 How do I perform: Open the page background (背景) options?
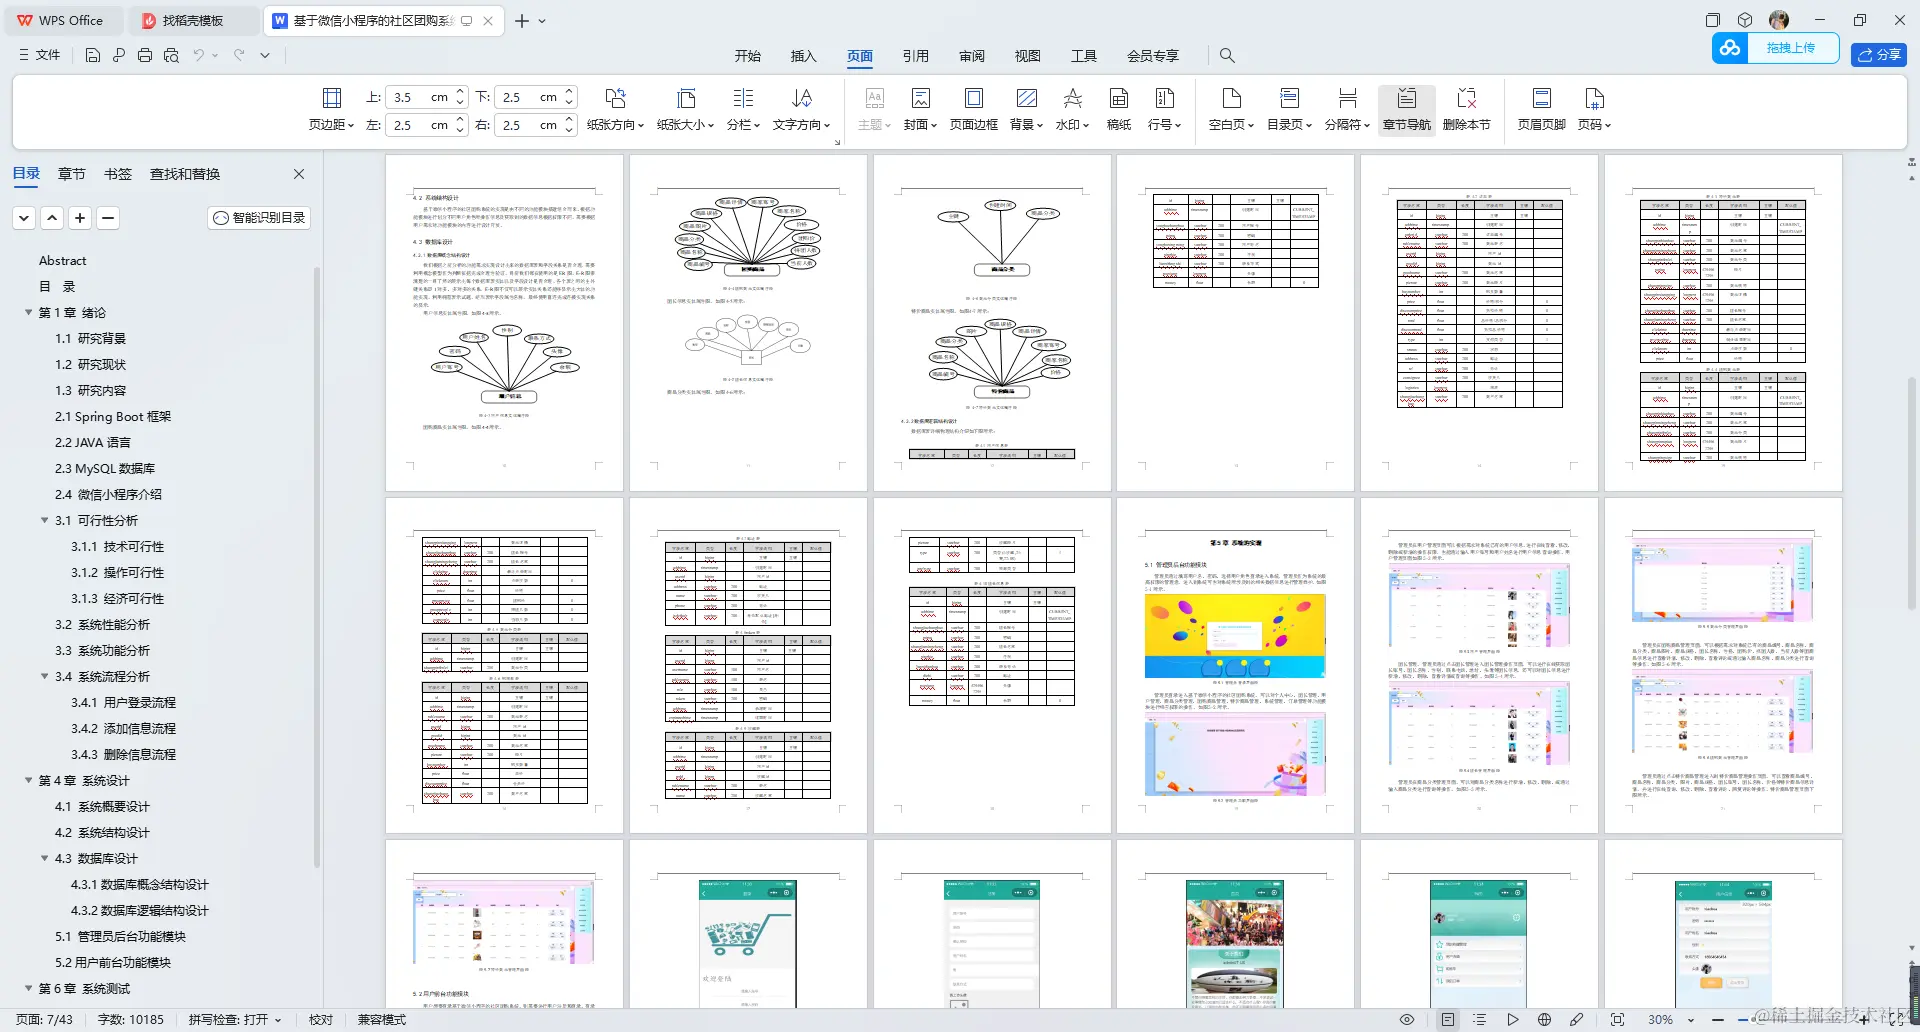click(x=1026, y=109)
